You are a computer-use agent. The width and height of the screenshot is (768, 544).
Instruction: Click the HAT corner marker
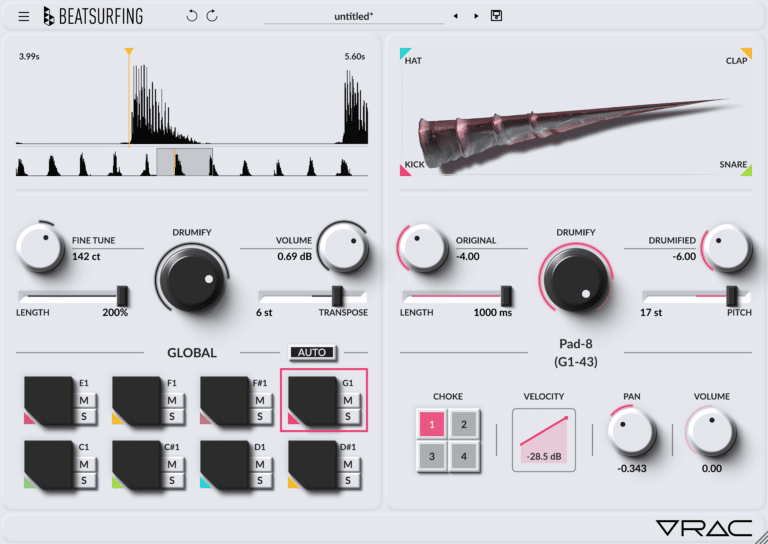click(x=406, y=53)
